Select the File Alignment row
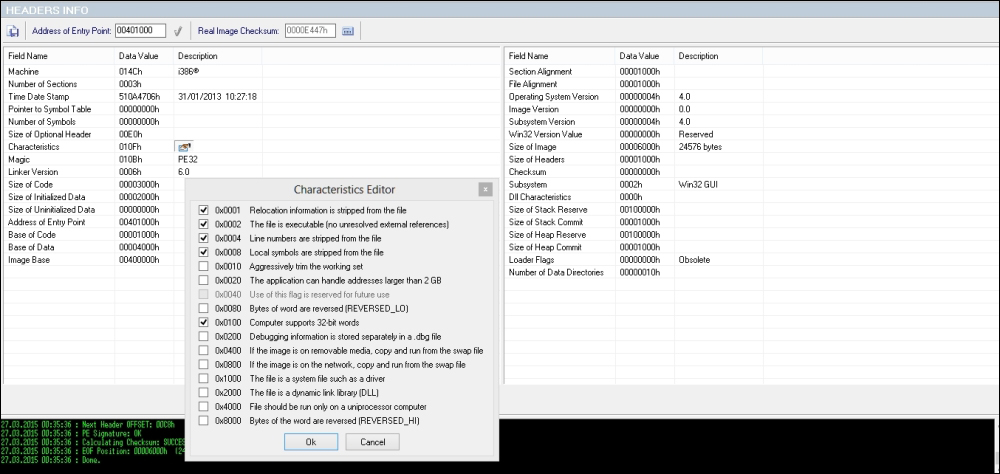The width and height of the screenshot is (1000, 474). [750, 84]
